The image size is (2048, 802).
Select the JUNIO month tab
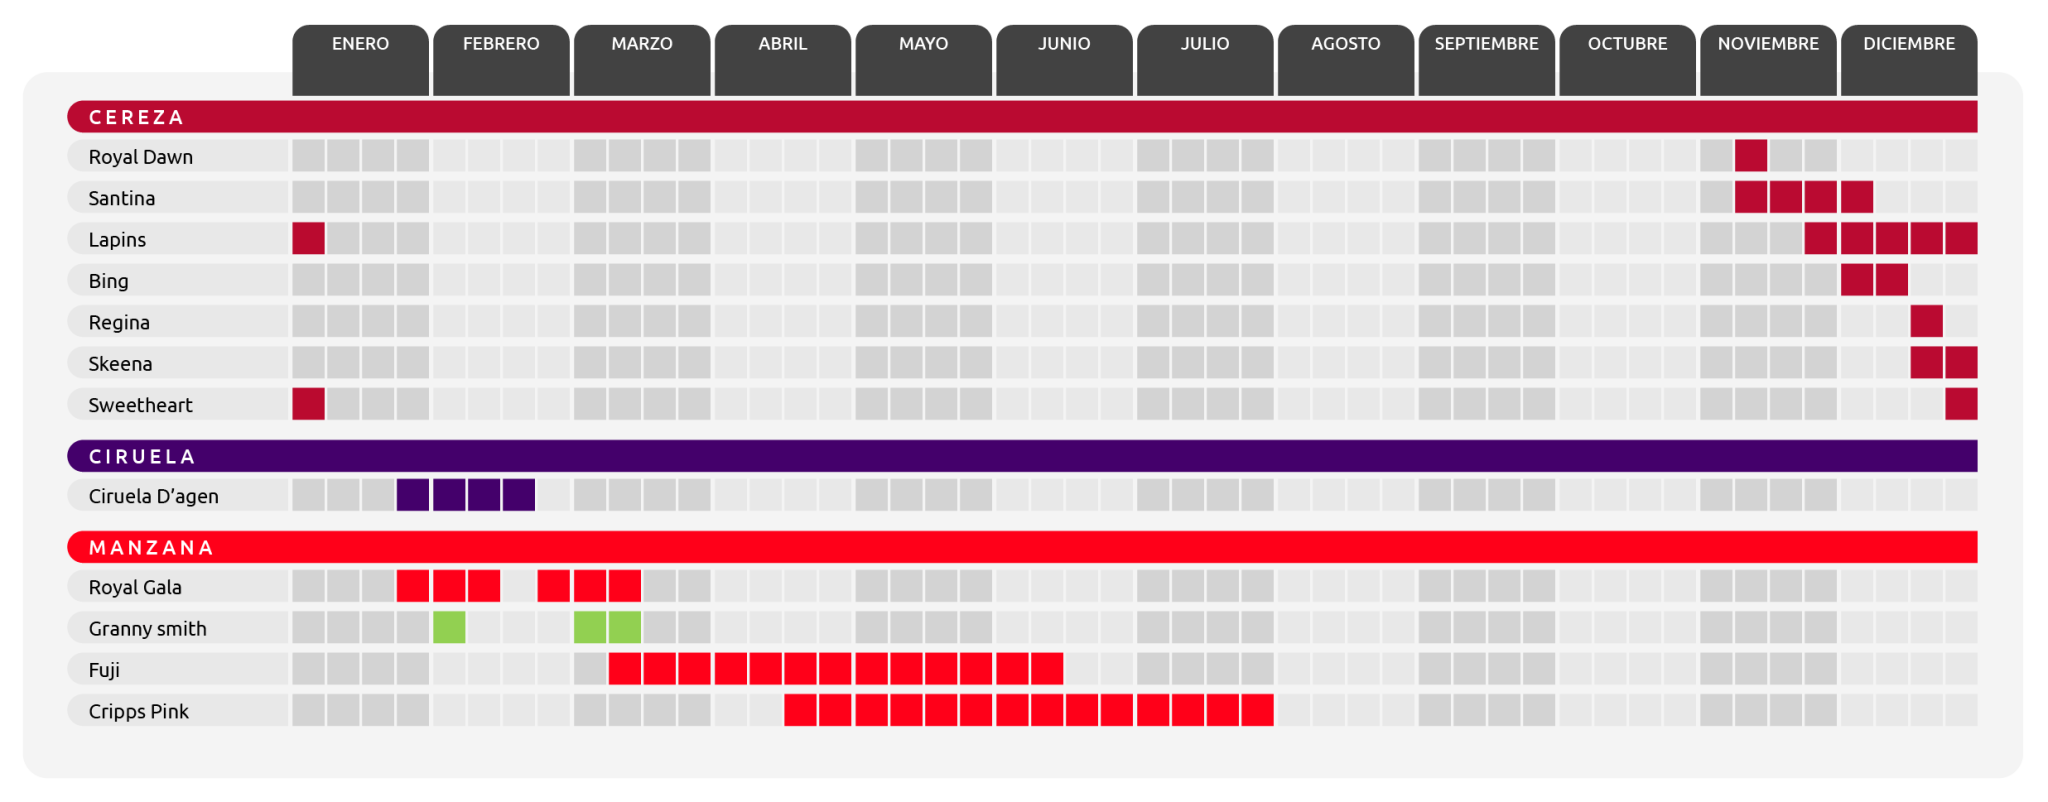tap(1064, 45)
